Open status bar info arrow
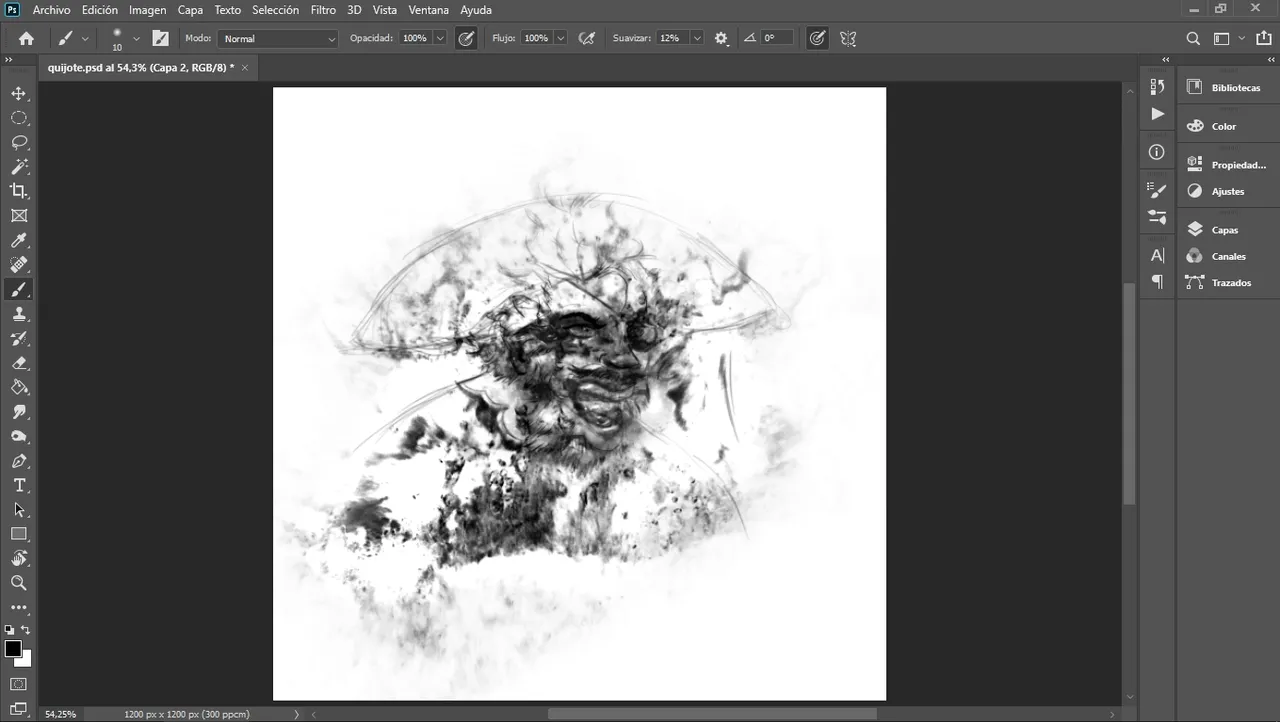The height and width of the screenshot is (722, 1280). pyautogui.click(x=296, y=714)
